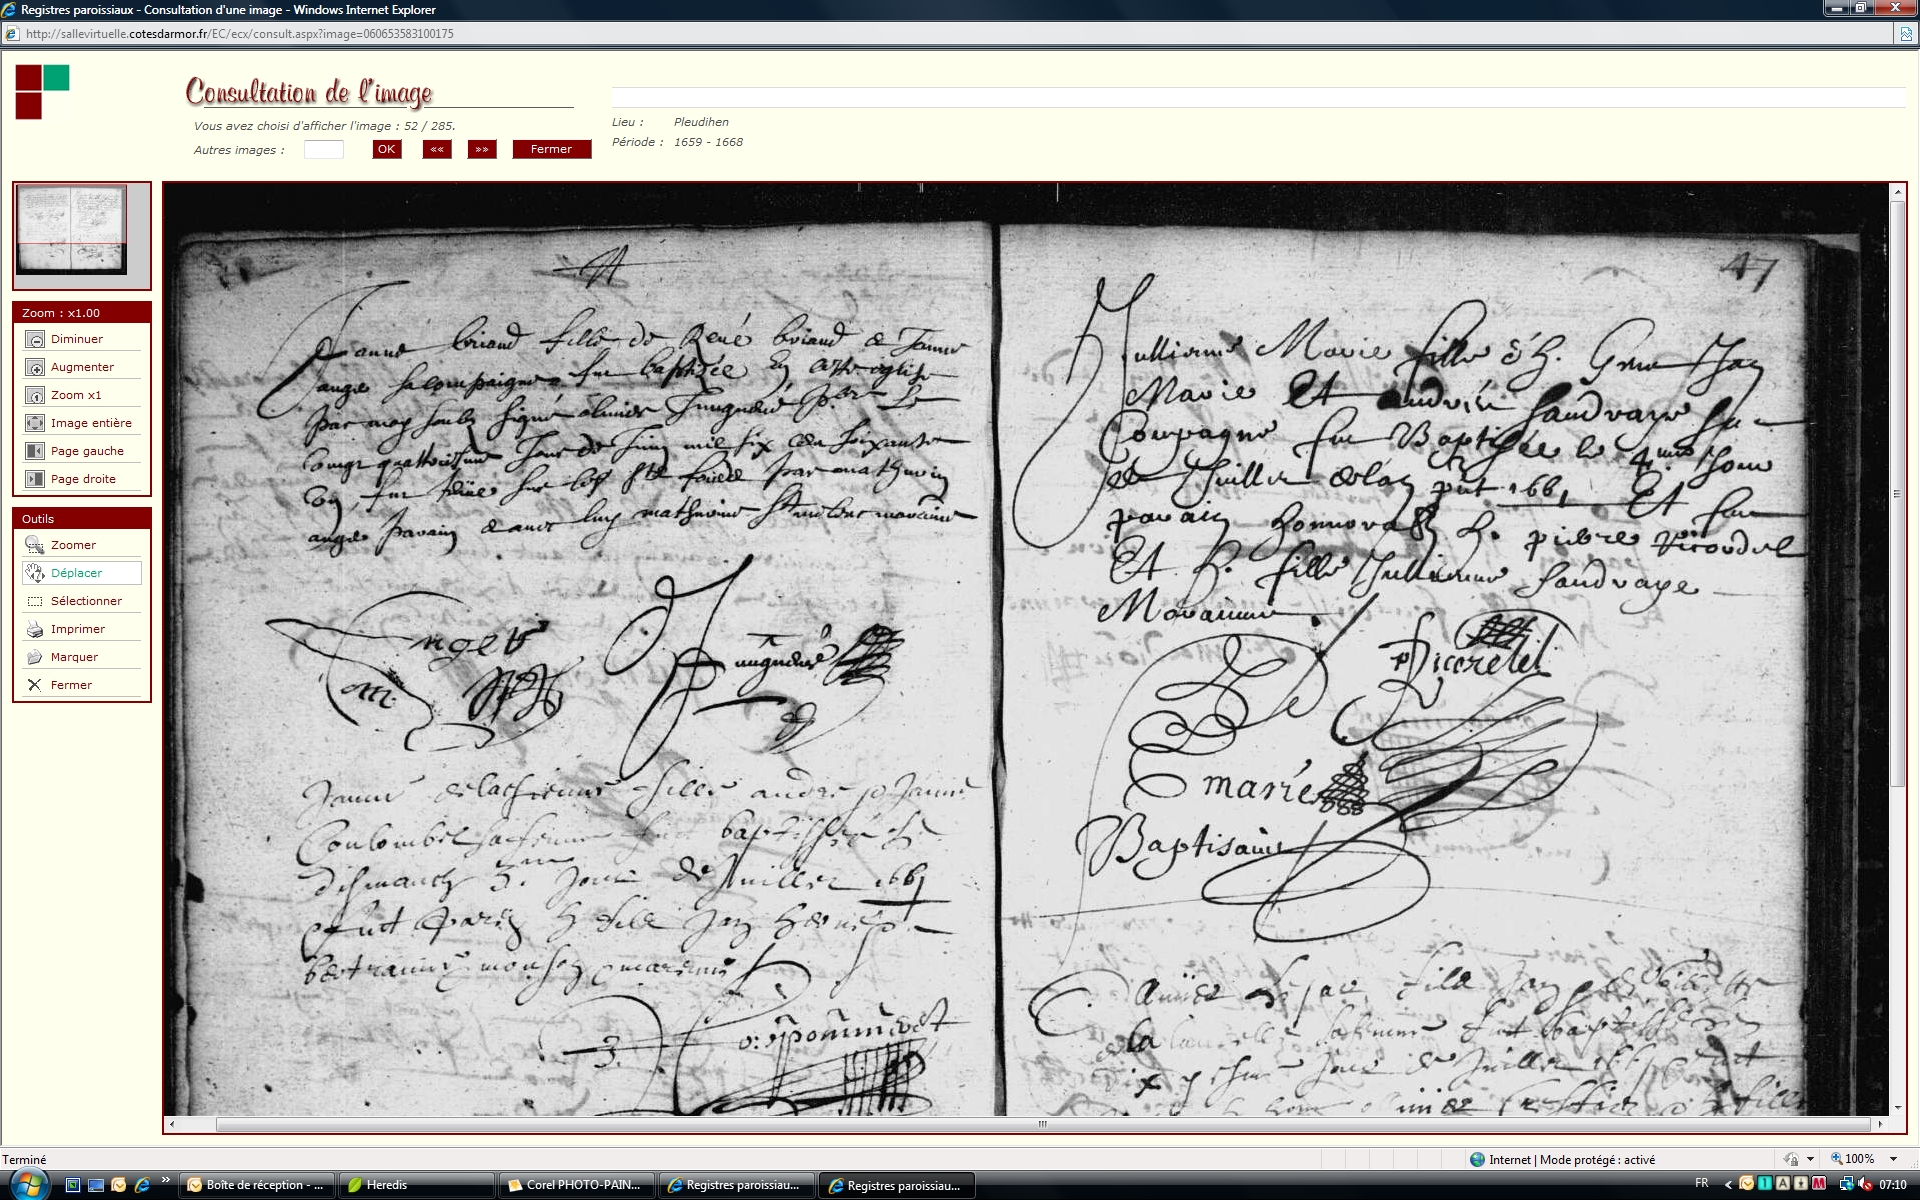Click the Diminuer zoom-out icon
The image size is (1920, 1200).
(x=35, y=340)
